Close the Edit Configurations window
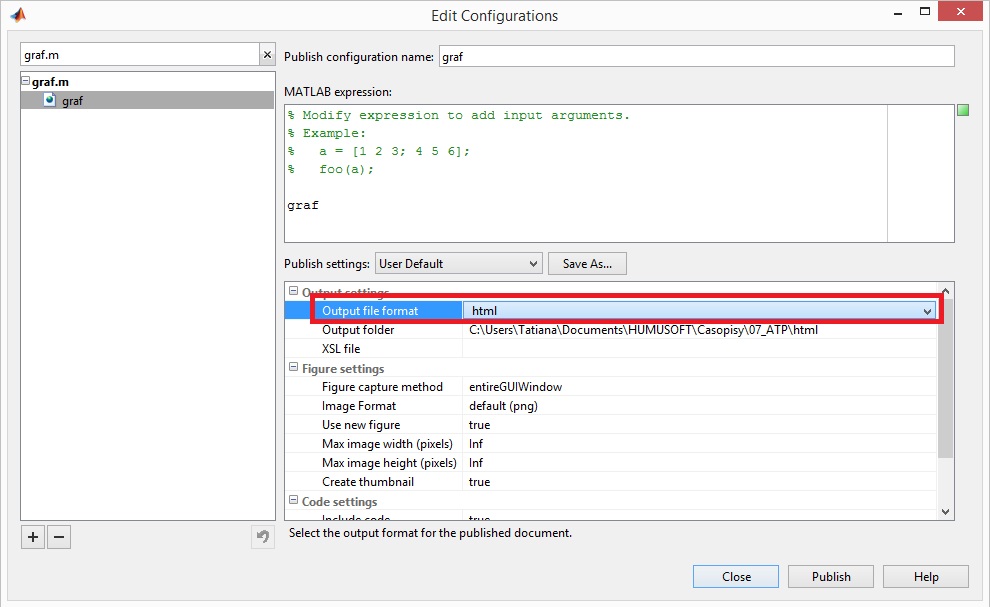The image size is (990, 607). point(960,11)
